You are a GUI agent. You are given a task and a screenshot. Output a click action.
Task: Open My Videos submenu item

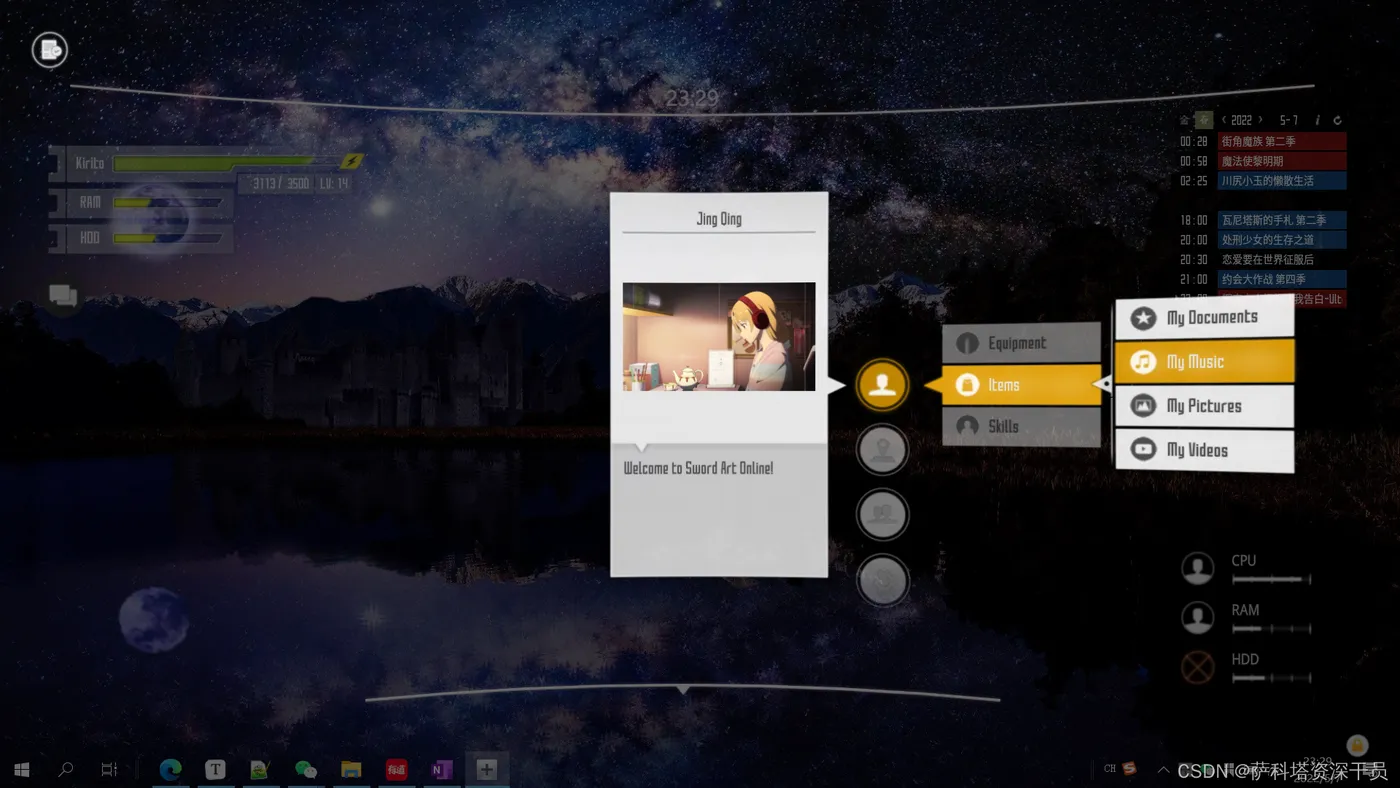click(x=1204, y=450)
